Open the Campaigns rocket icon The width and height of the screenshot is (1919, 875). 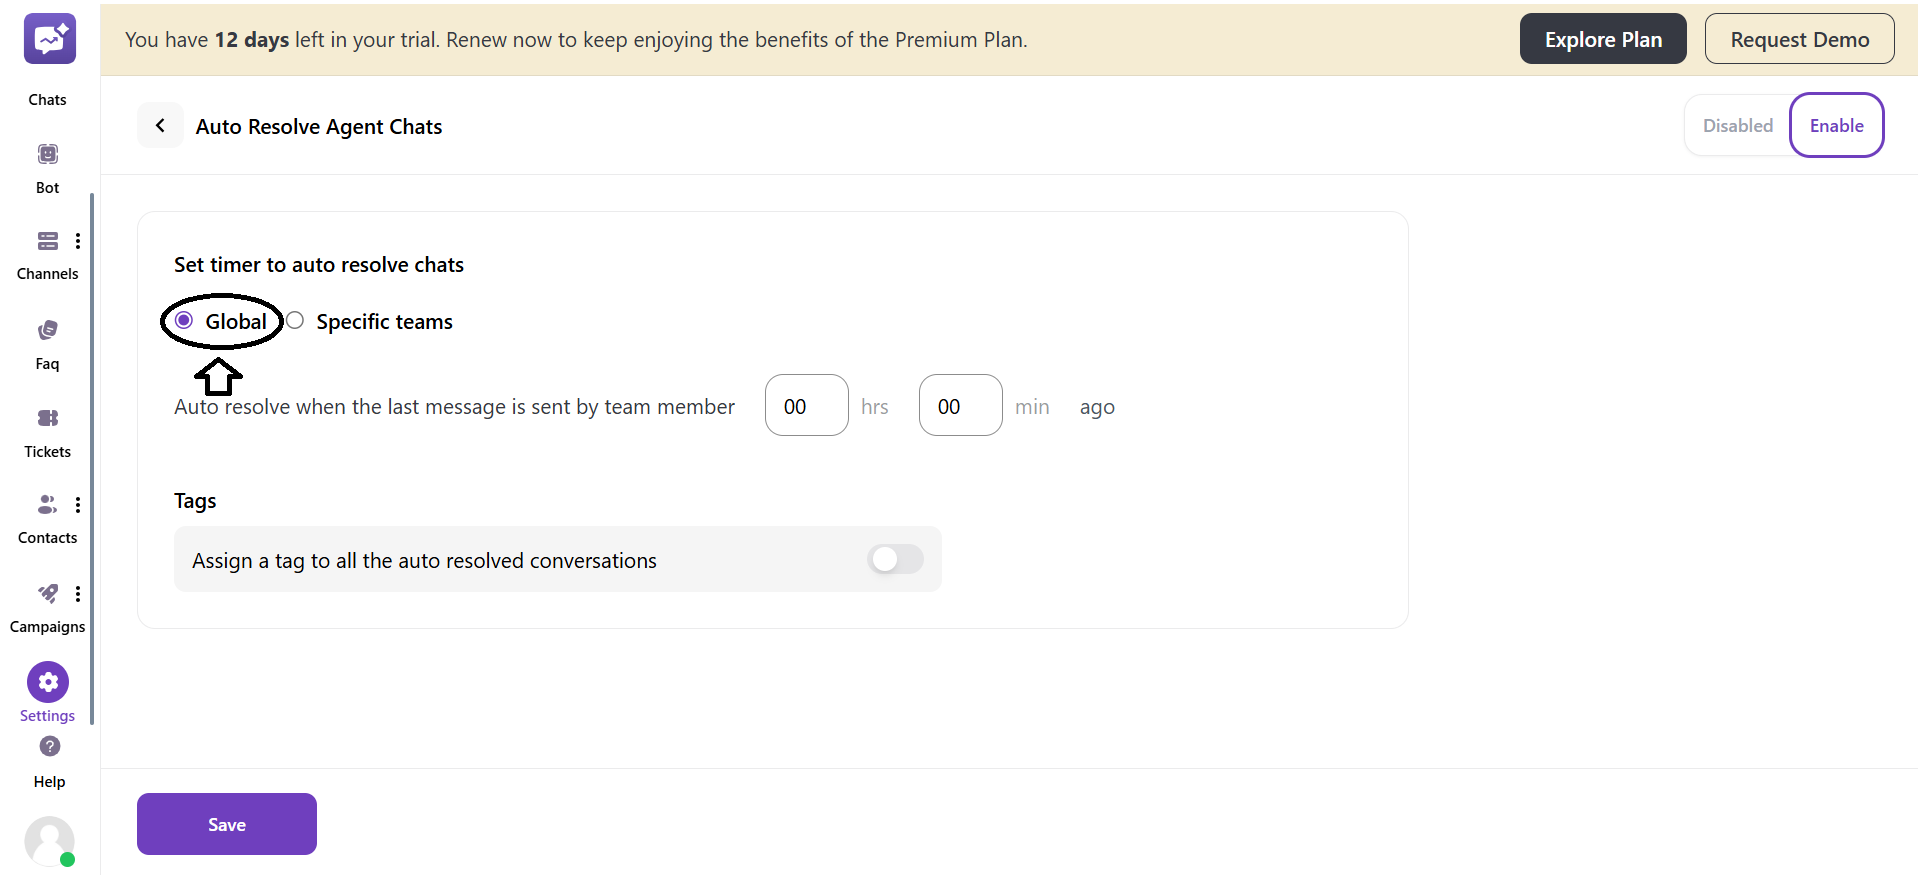point(47,594)
